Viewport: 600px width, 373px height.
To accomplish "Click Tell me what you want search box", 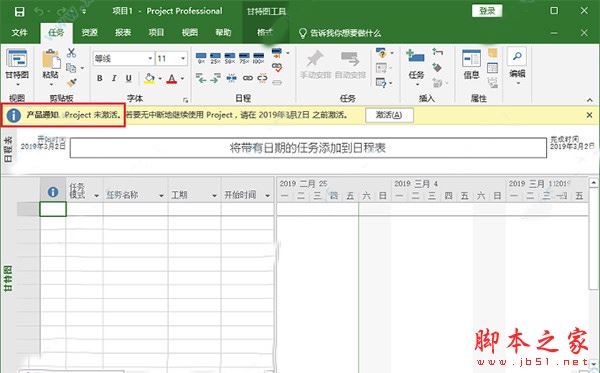I will point(340,33).
